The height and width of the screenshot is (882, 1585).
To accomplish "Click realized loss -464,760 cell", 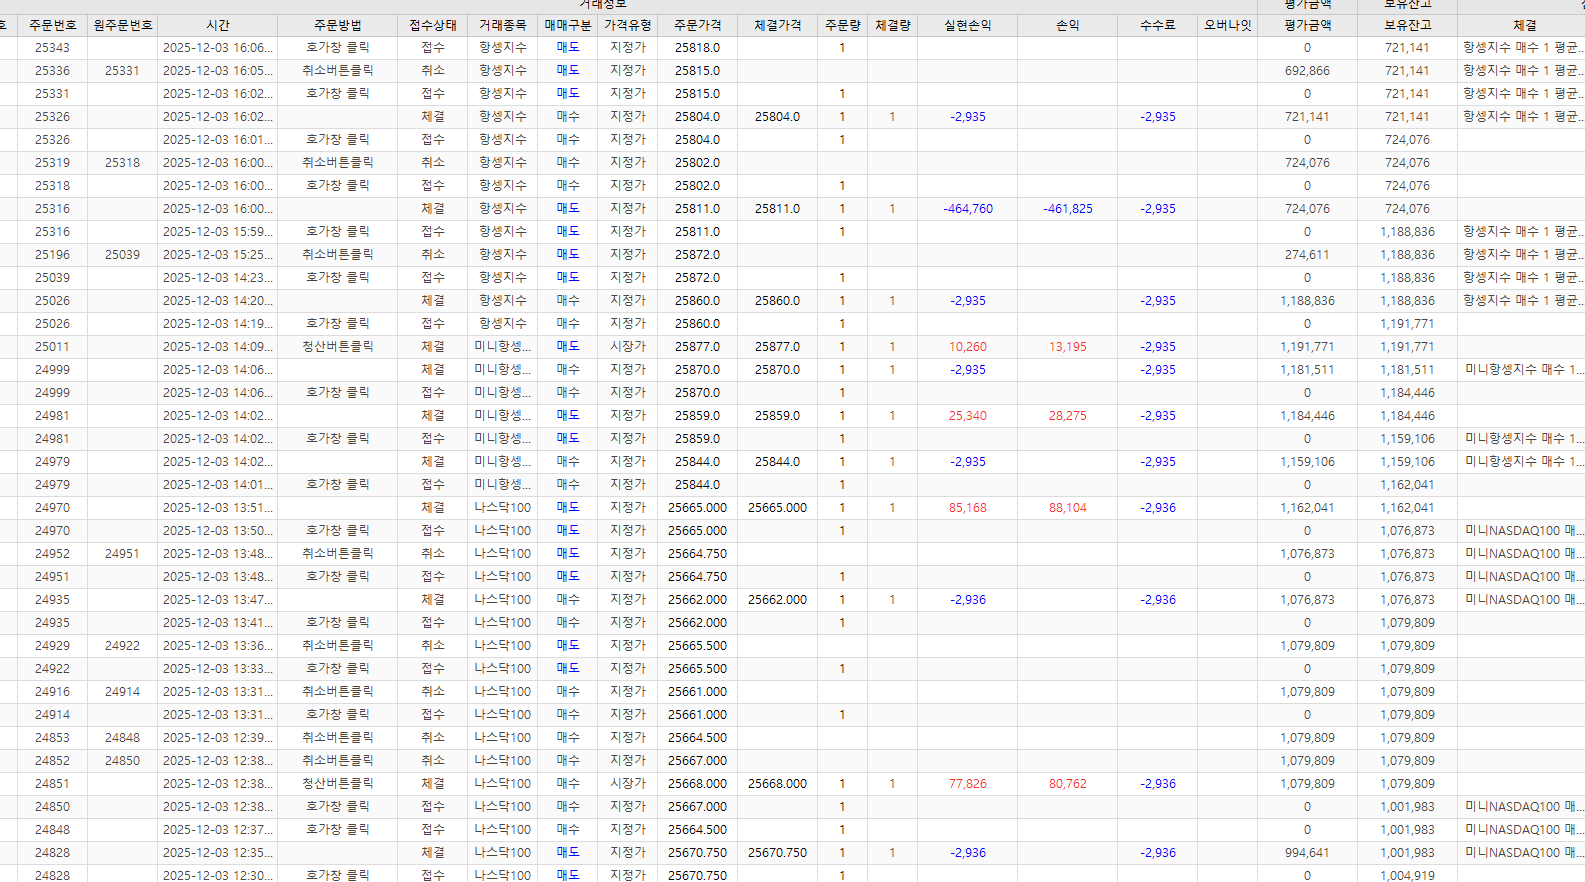I will pyautogui.click(x=967, y=208).
